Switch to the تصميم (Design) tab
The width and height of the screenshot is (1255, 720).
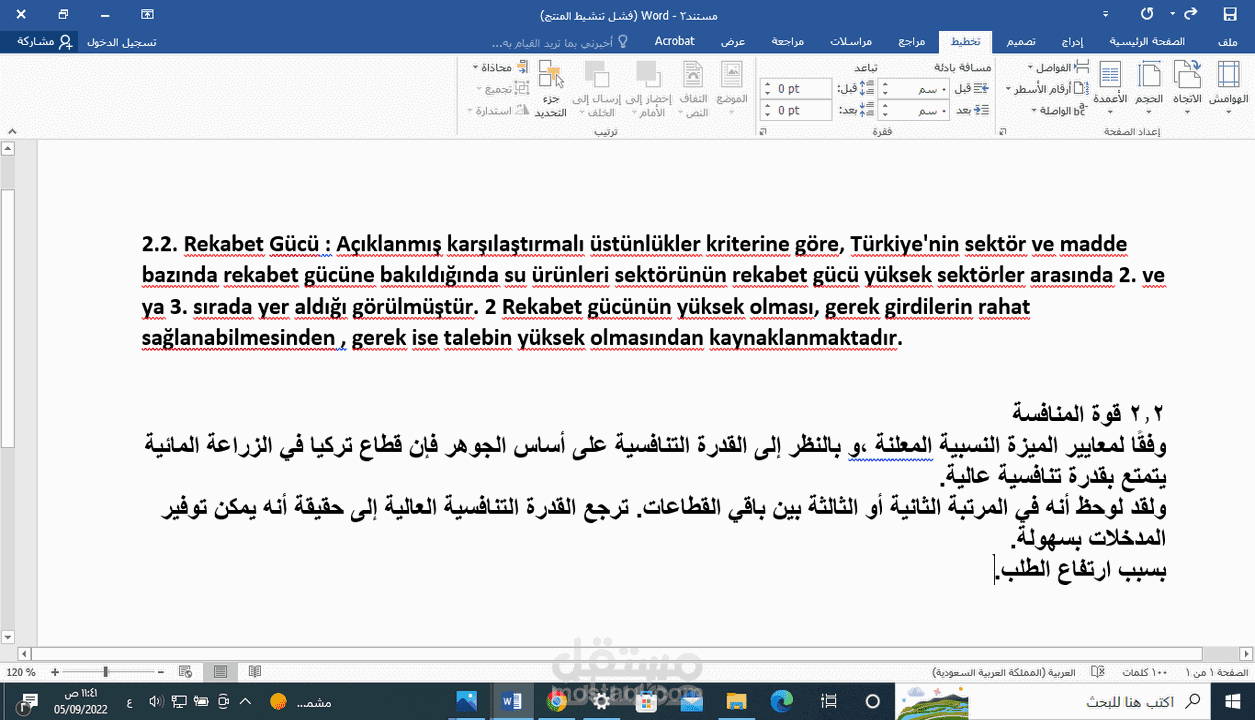pos(1021,42)
